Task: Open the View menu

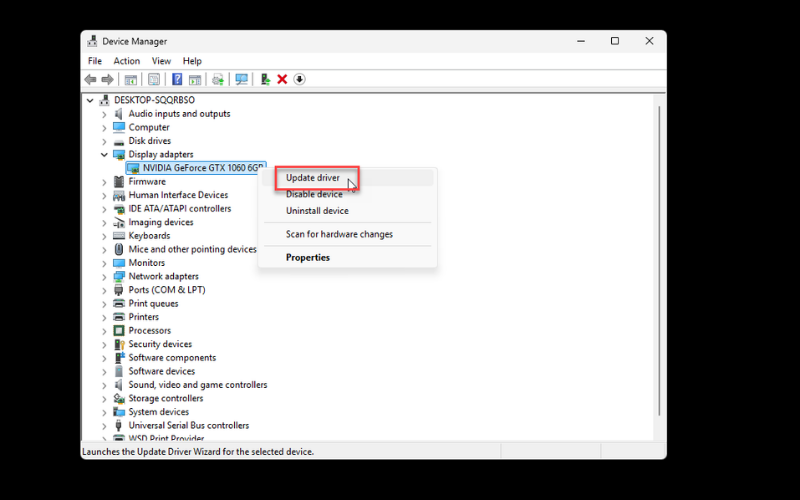Action: tap(161, 61)
